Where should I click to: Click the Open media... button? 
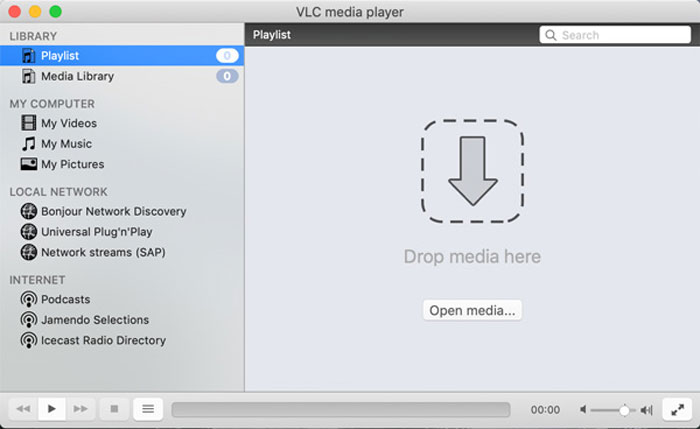click(472, 310)
